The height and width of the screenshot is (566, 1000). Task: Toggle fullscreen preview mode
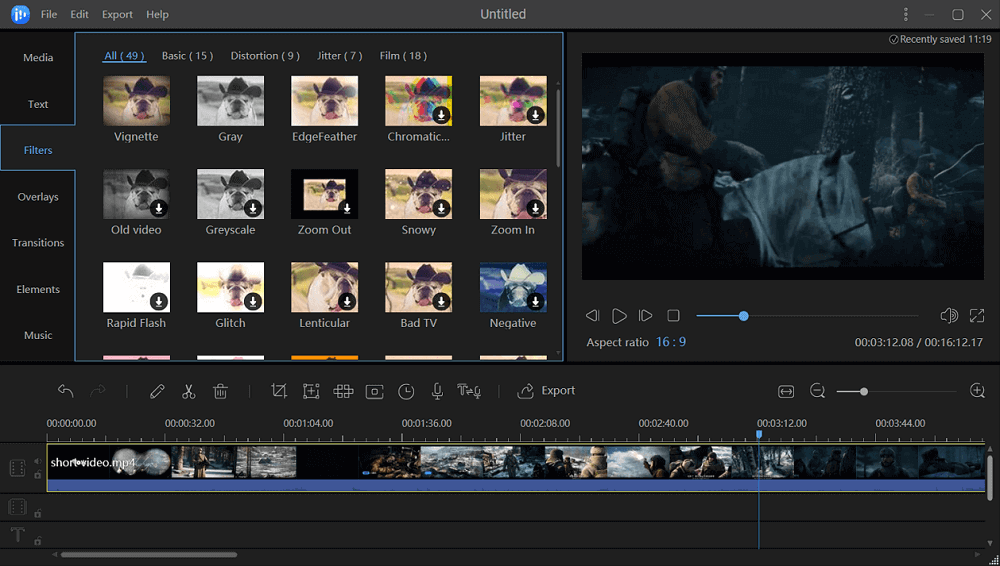977,316
